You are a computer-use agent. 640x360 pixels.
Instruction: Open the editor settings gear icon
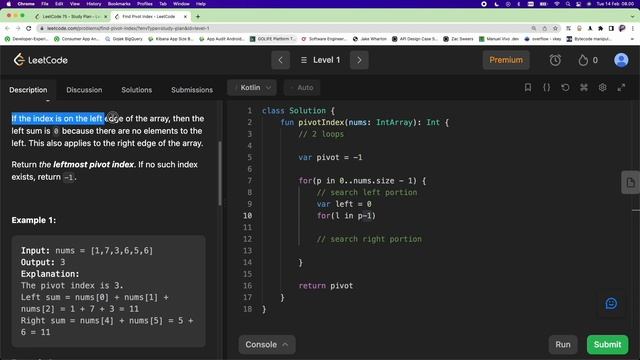pos(602,87)
